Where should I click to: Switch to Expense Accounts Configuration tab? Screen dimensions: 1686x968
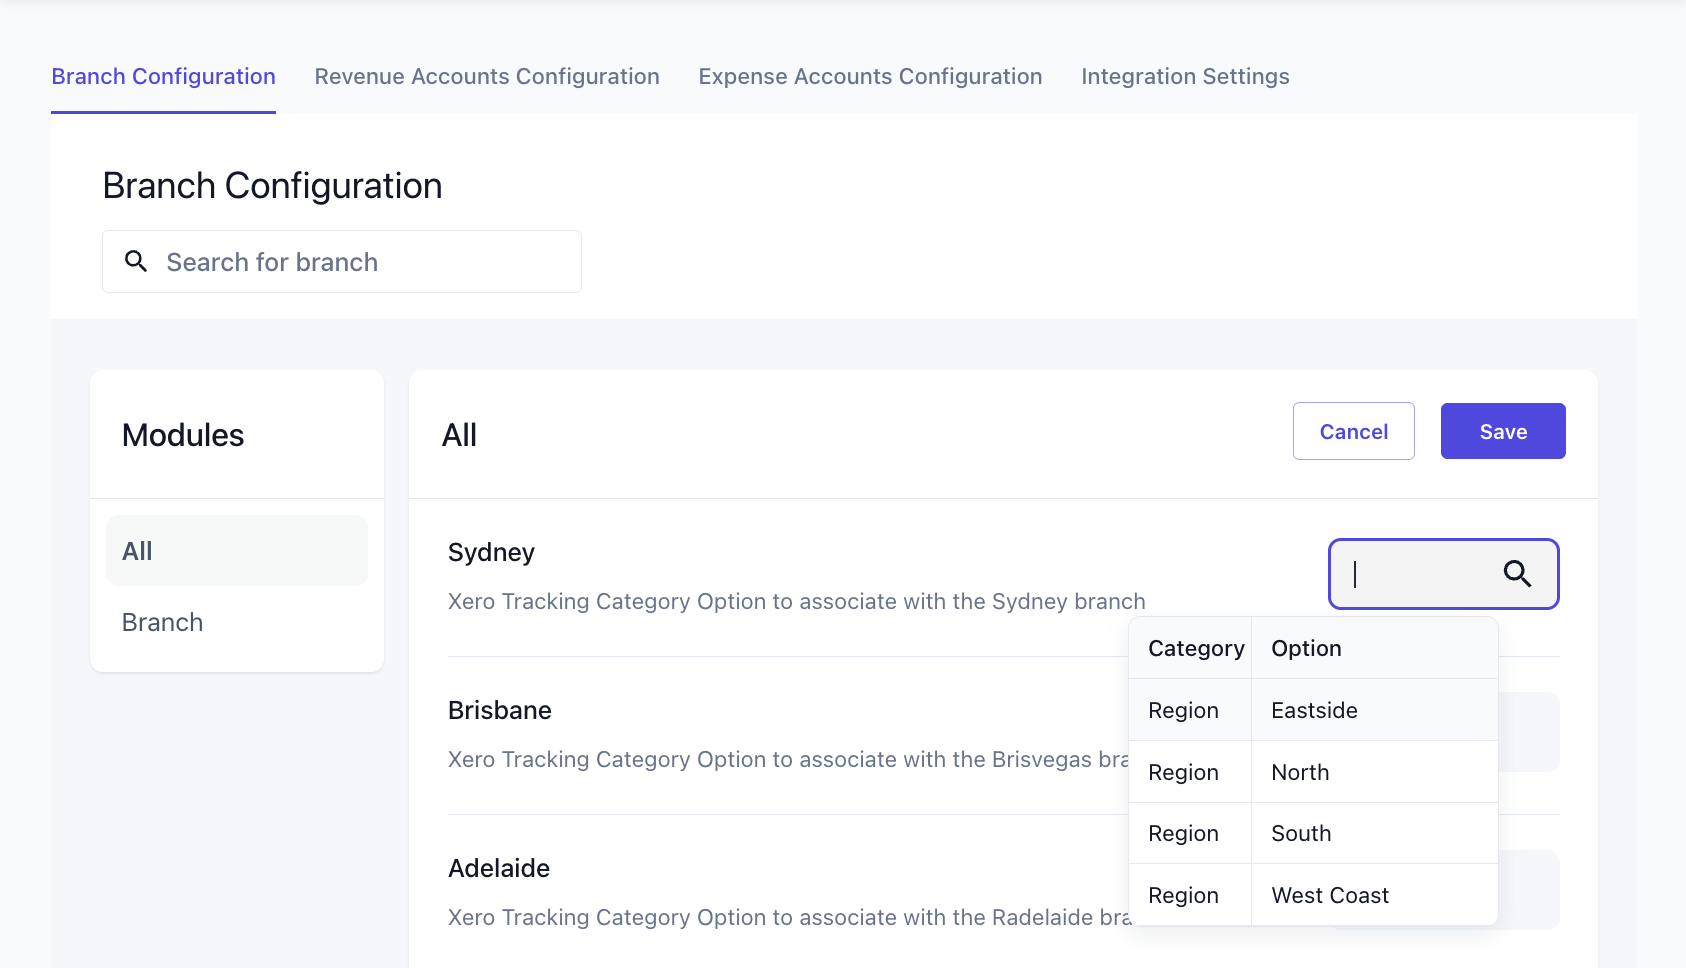pos(870,77)
